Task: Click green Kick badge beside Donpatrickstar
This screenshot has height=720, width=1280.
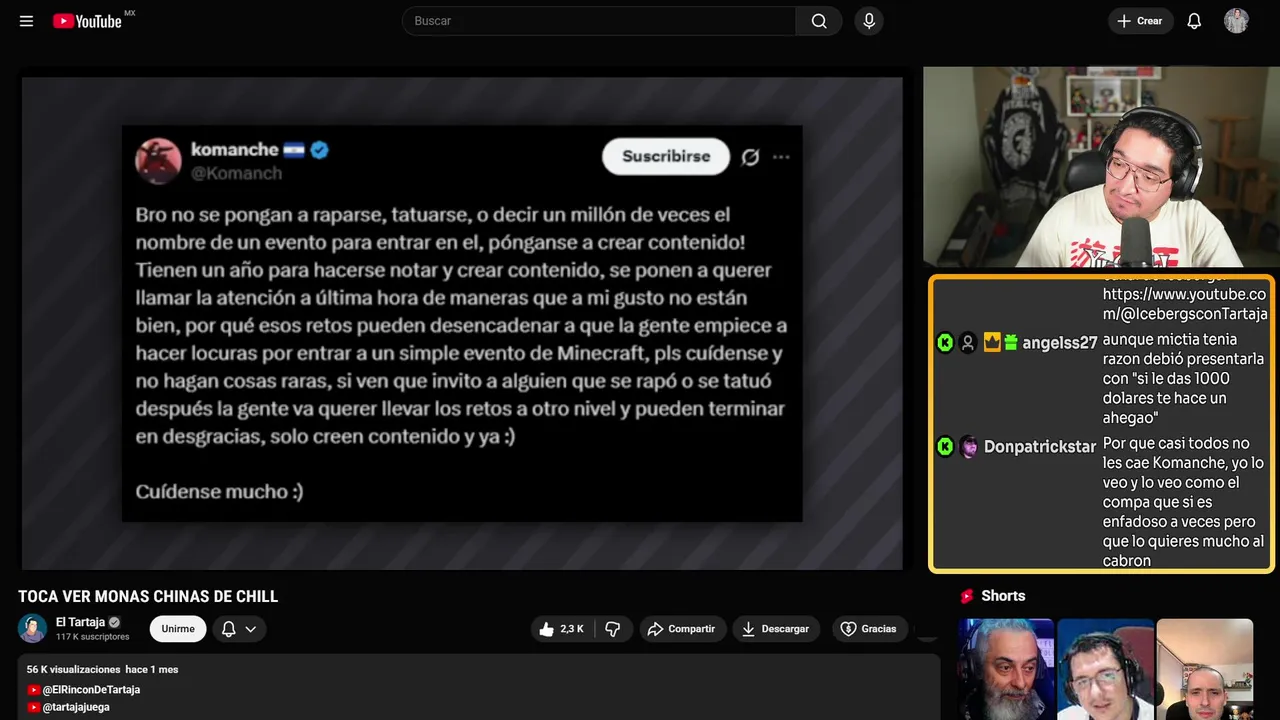Action: pos(945,447)
